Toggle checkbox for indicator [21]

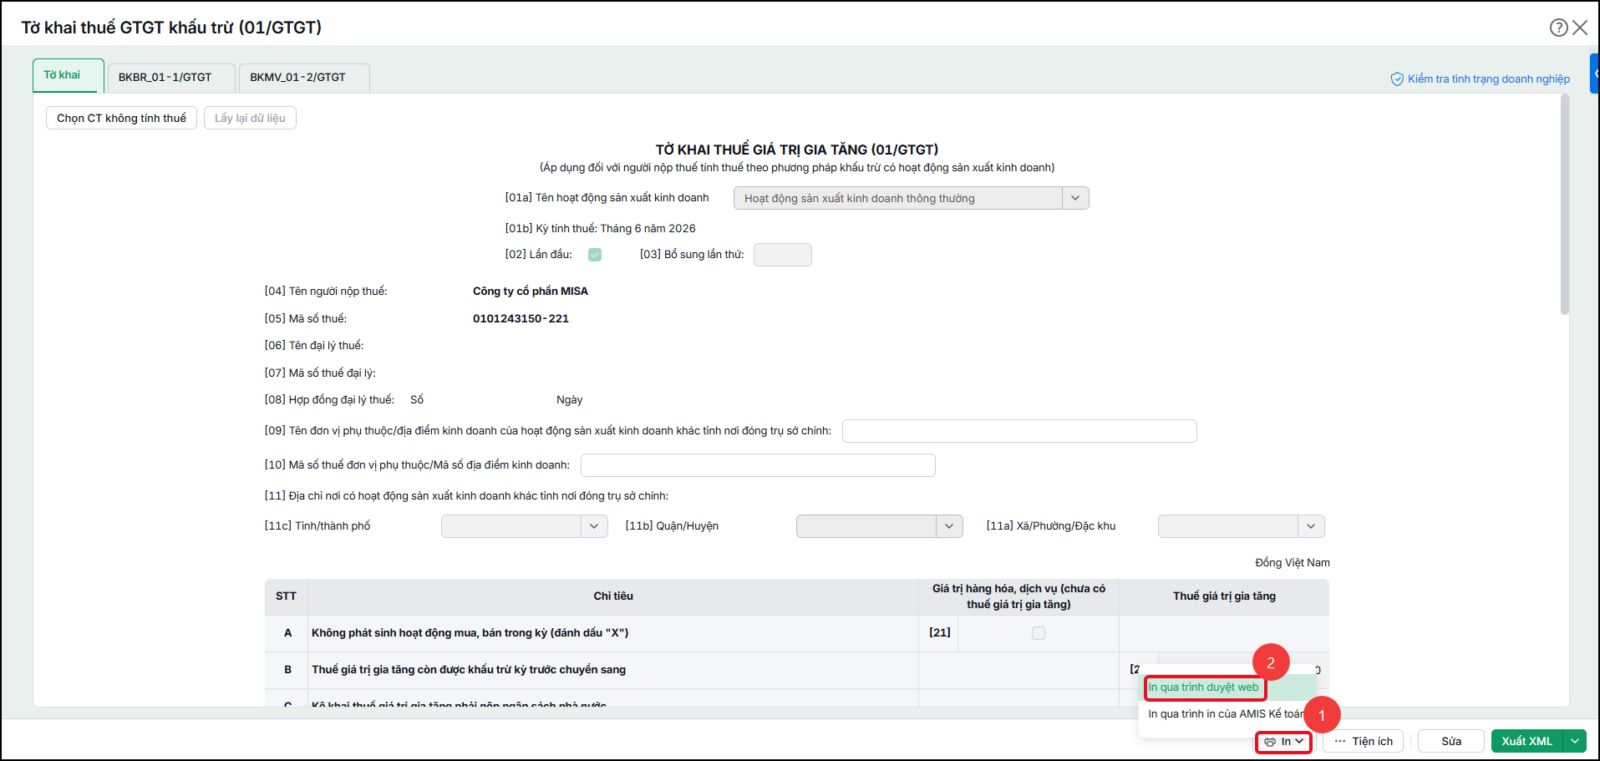1038,633
